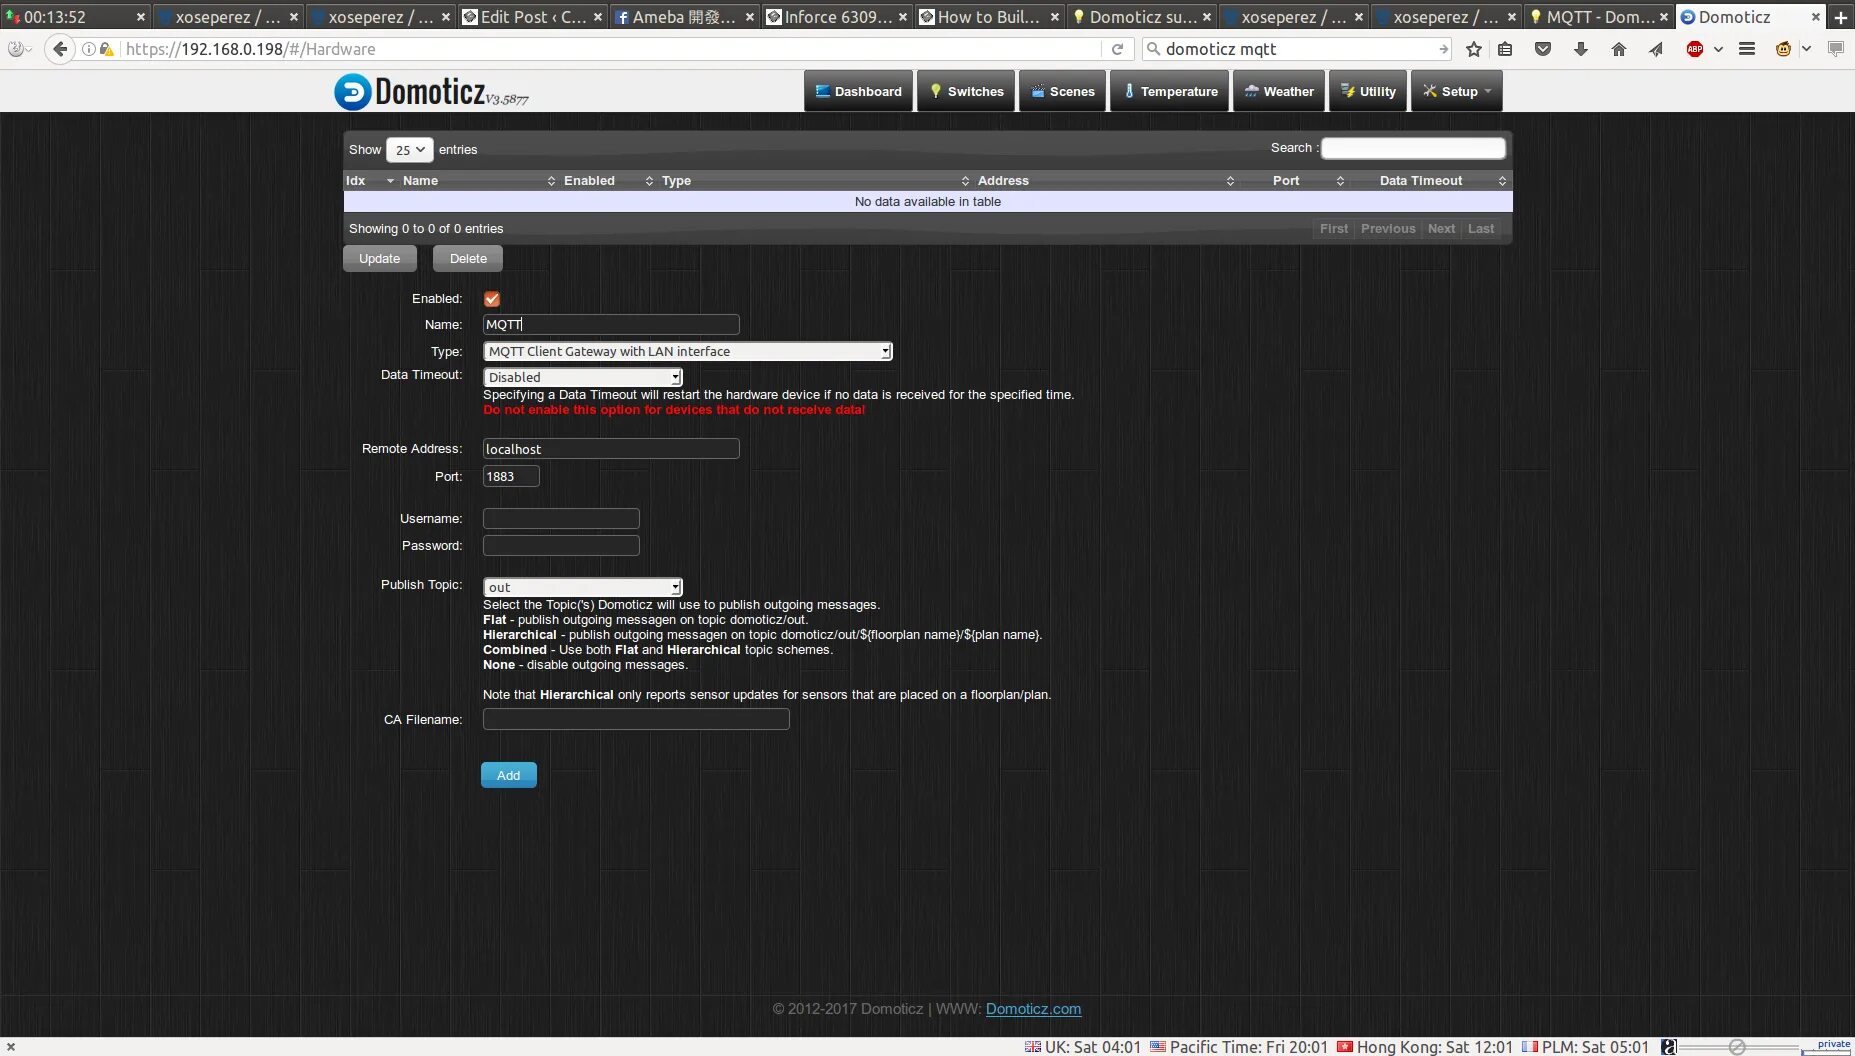The height and width of the screenshot is (1056, 1855).
Task: Click the Delete button
Action: (x=468, y=259)
